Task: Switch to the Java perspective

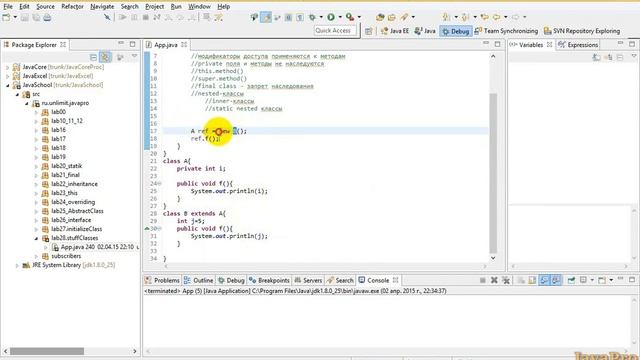Action: [x=425, y=31]
